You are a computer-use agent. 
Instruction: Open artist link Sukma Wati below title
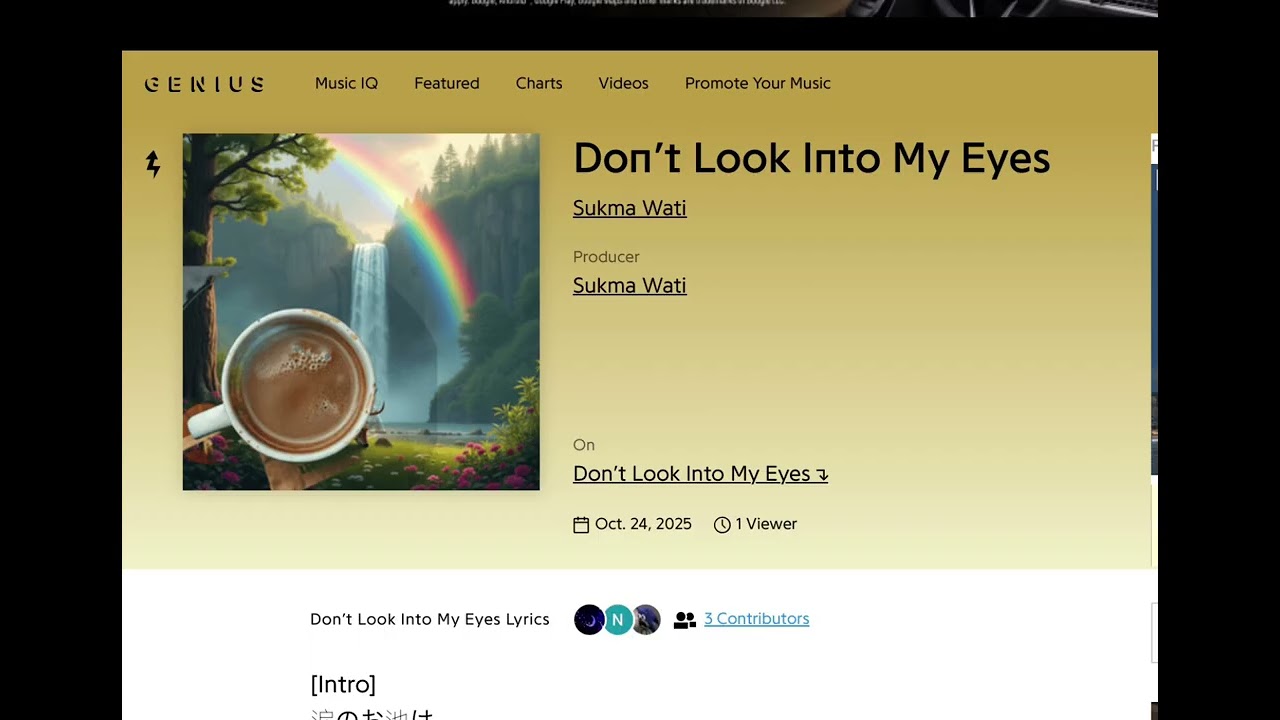click(629, 208)
